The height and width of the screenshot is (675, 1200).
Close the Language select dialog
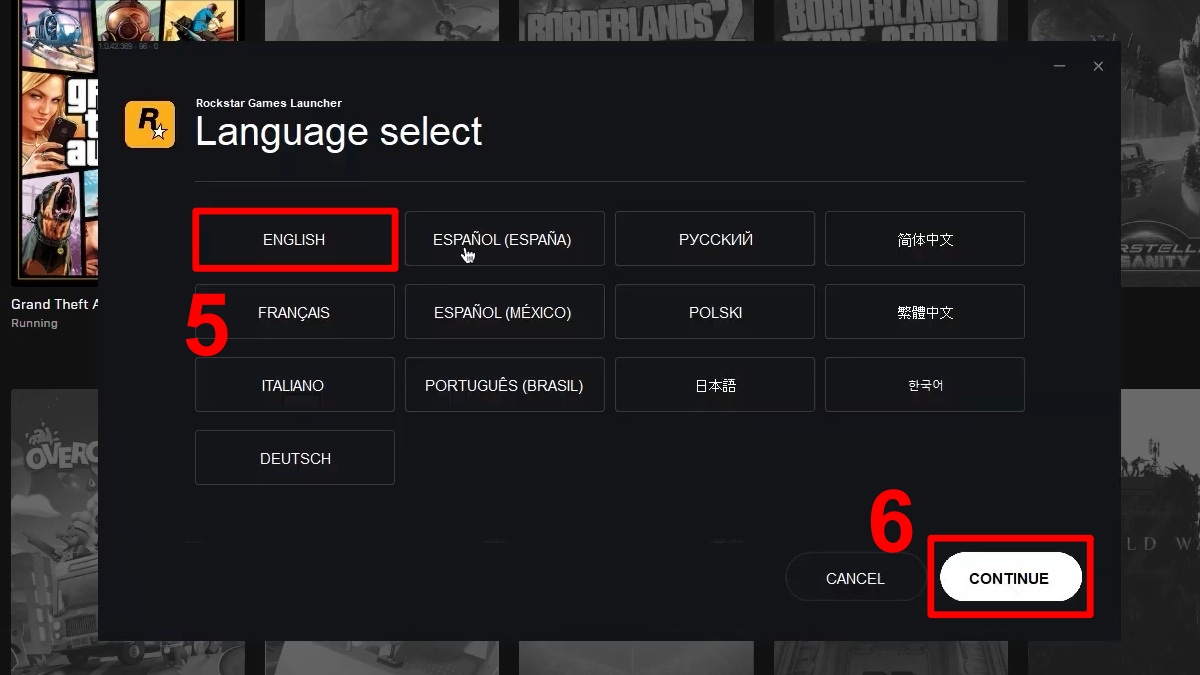(x=1098, y=67)
